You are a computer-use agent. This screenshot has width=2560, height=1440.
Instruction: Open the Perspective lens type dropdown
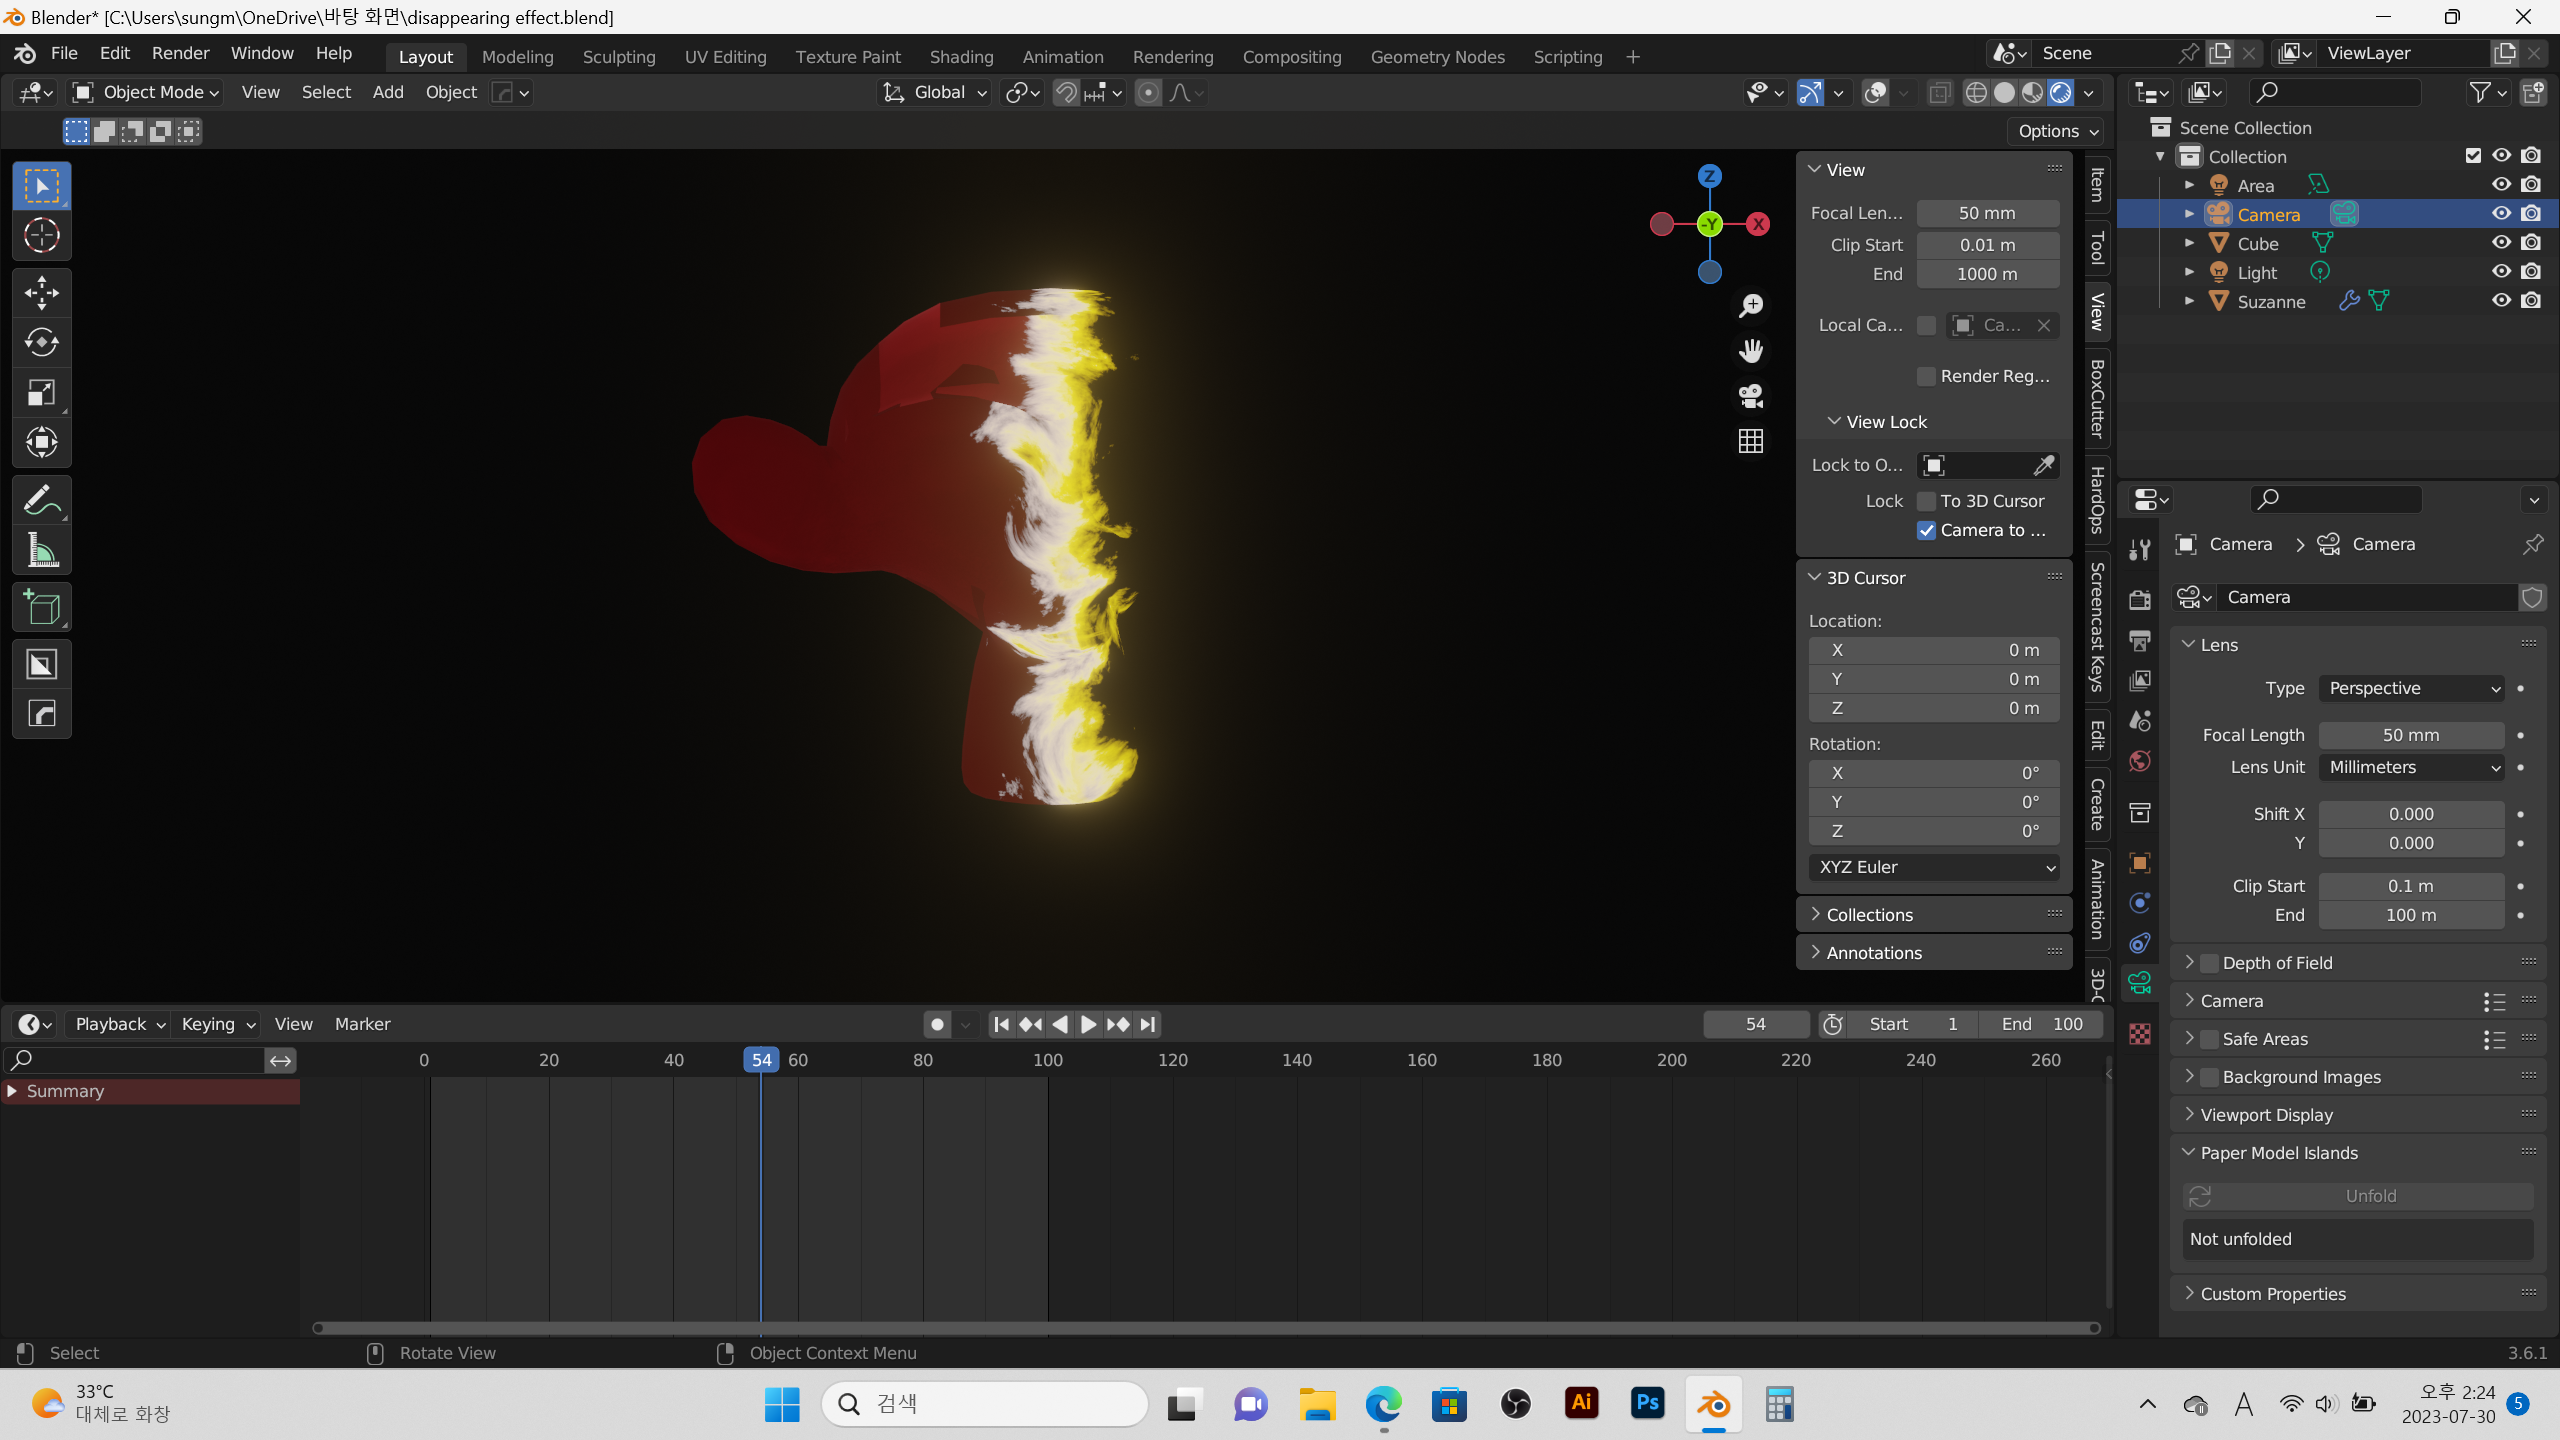click(x=2411, y=688)
